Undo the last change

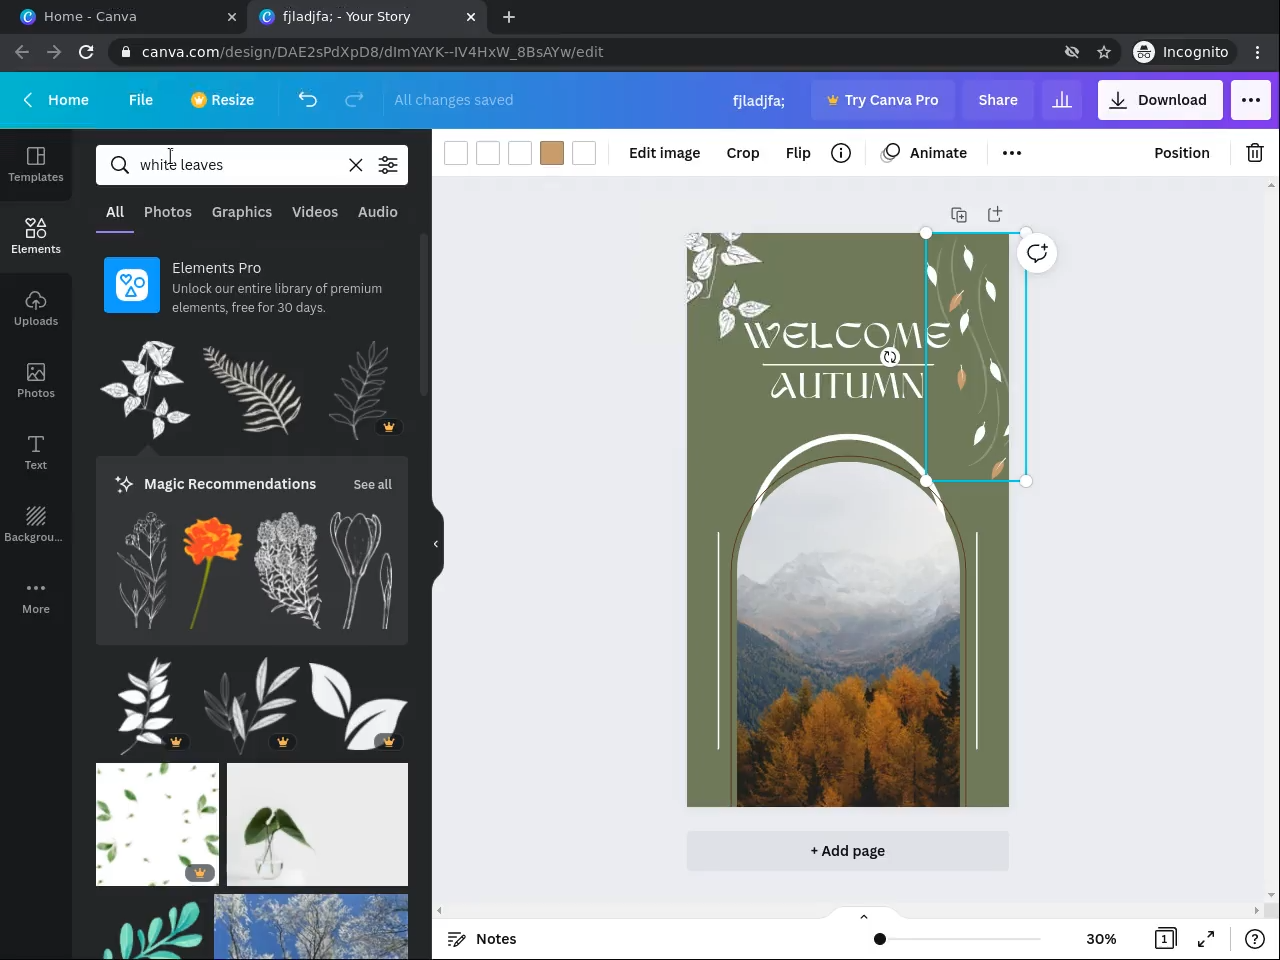pos(307,100)
